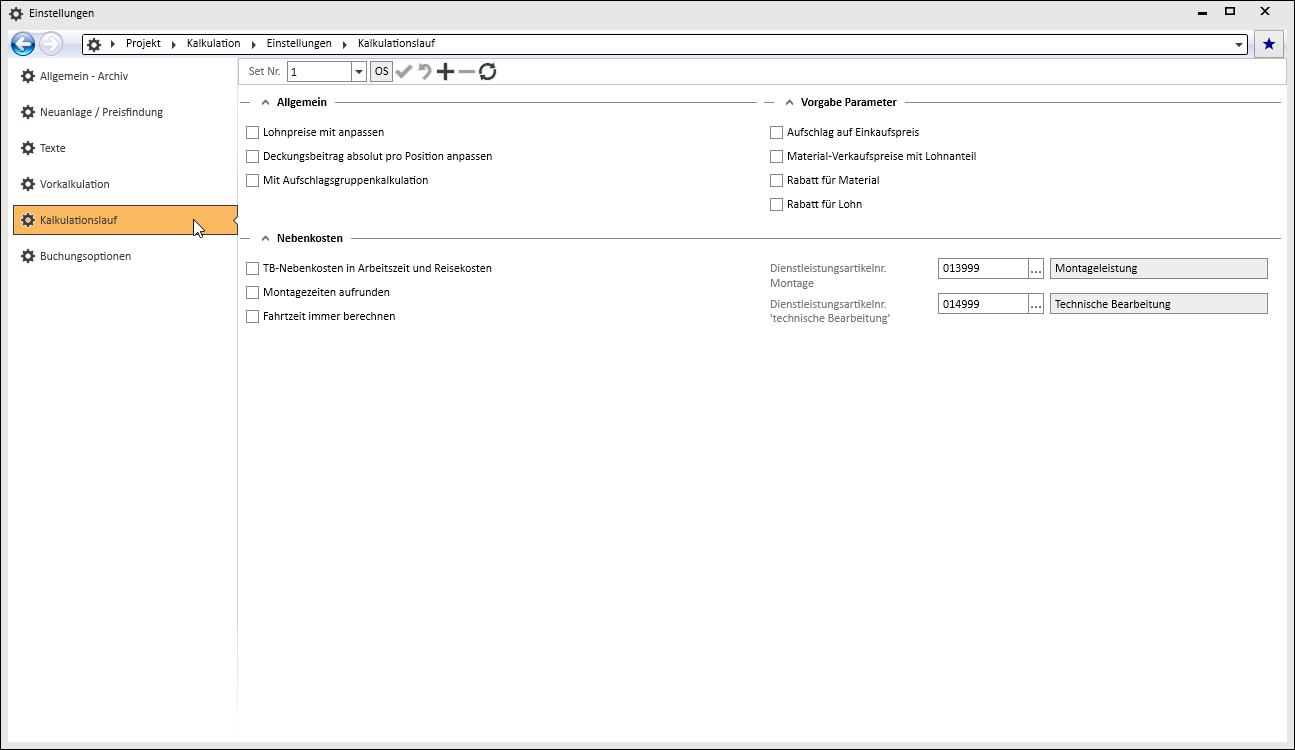Click the OS button in the toolbar
This screenshot has height=750, width=1295.
(x=382, y=71)
